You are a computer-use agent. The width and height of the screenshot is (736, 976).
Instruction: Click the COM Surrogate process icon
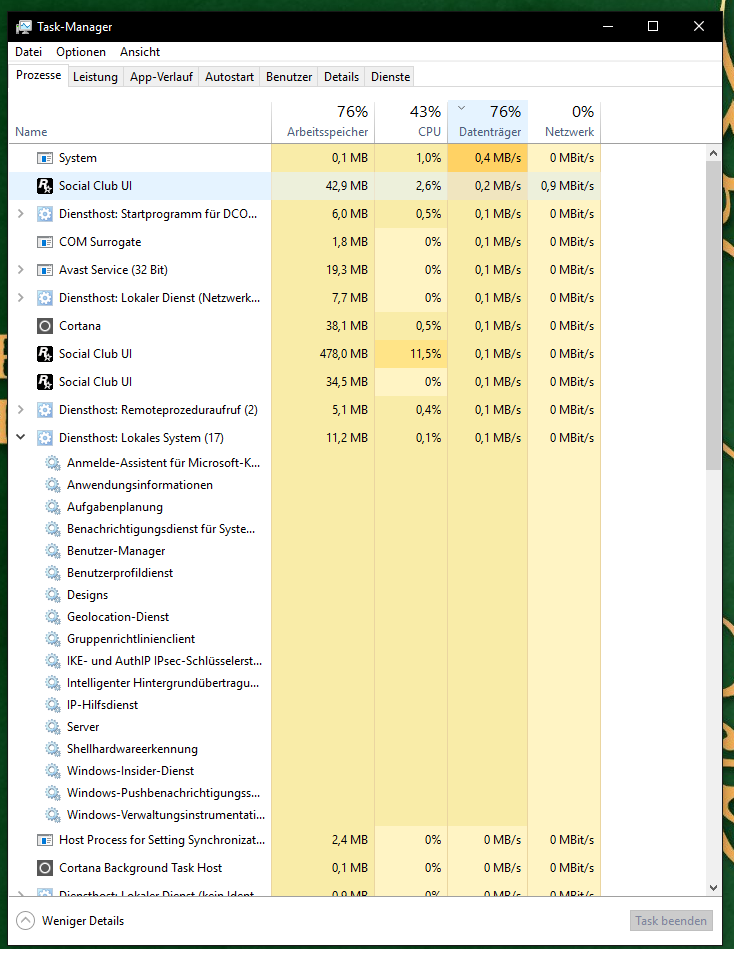(45, 242)
